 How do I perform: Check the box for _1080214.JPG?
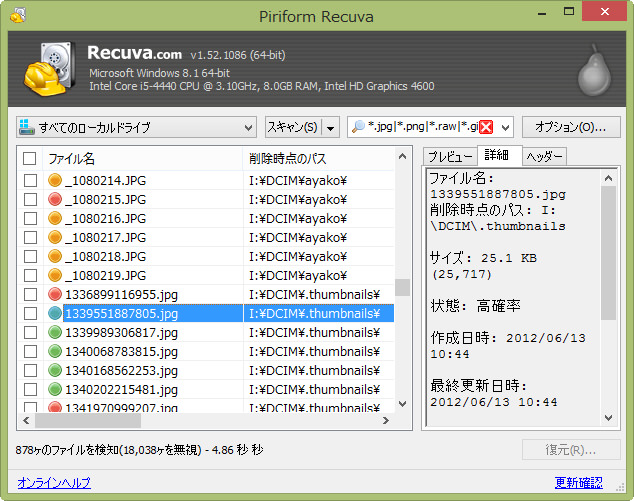pyautogui.click(x=30, y=180)
